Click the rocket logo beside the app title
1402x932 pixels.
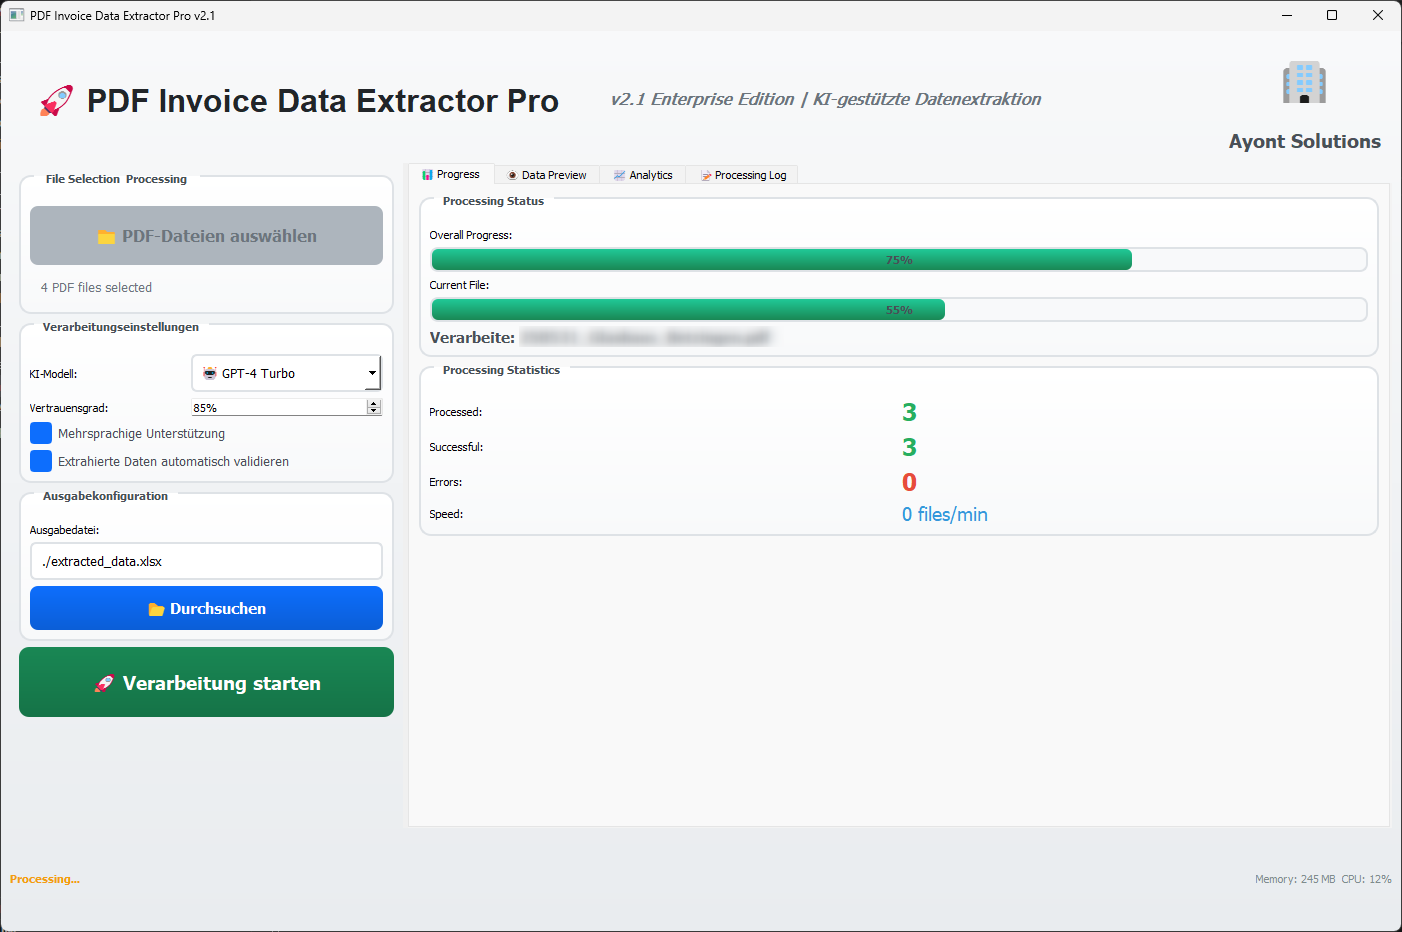pos(56,101)
